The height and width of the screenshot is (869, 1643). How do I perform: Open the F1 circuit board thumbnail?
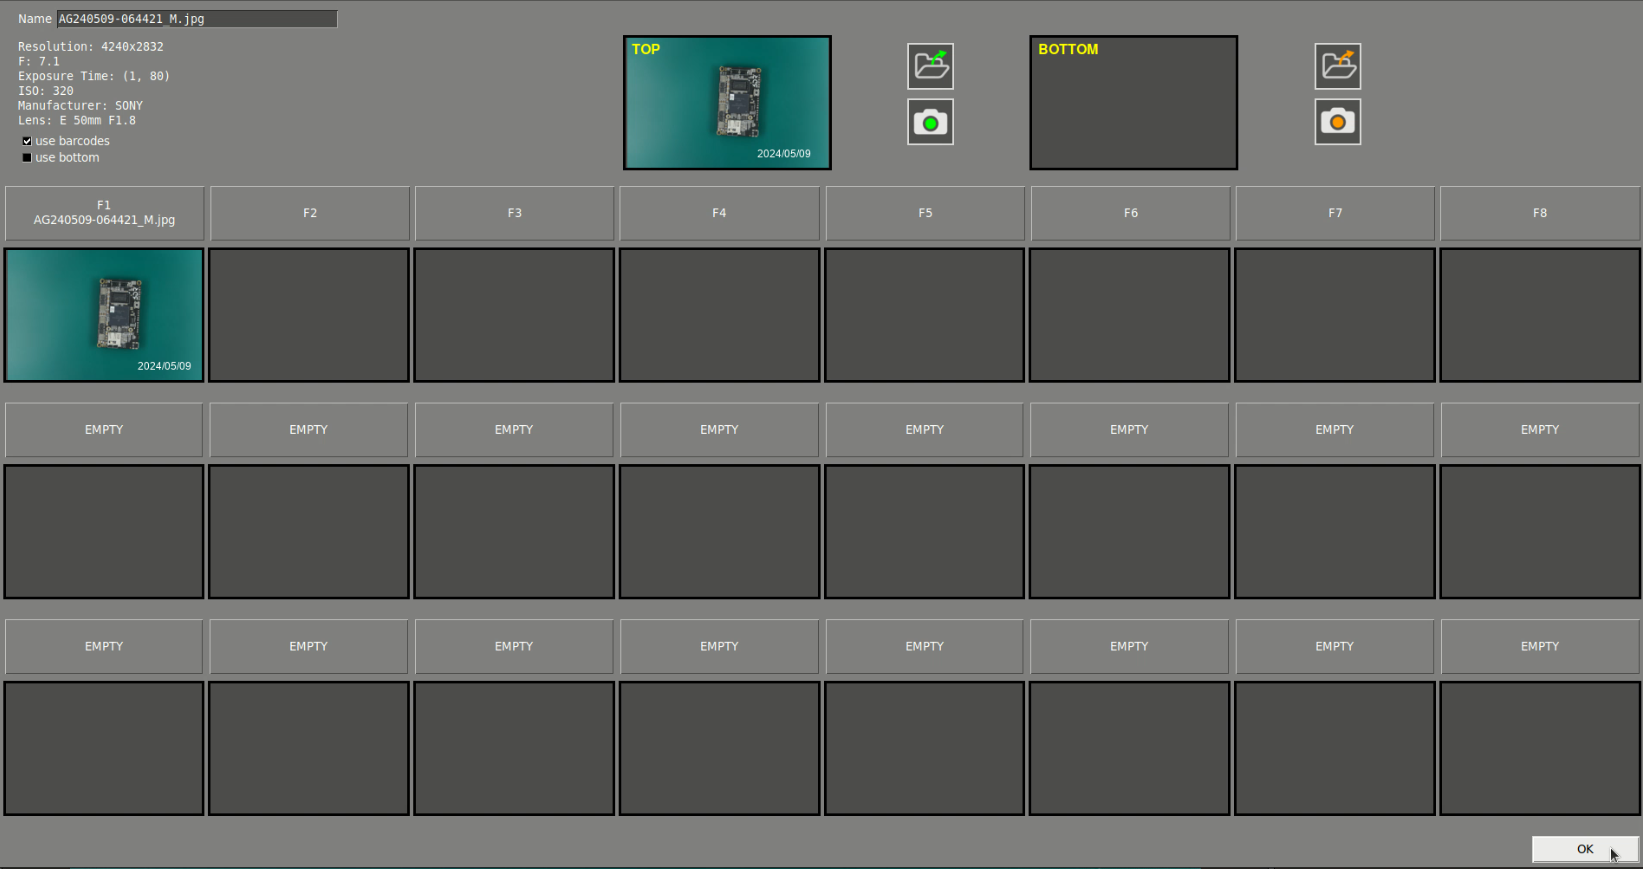[104, 315]
